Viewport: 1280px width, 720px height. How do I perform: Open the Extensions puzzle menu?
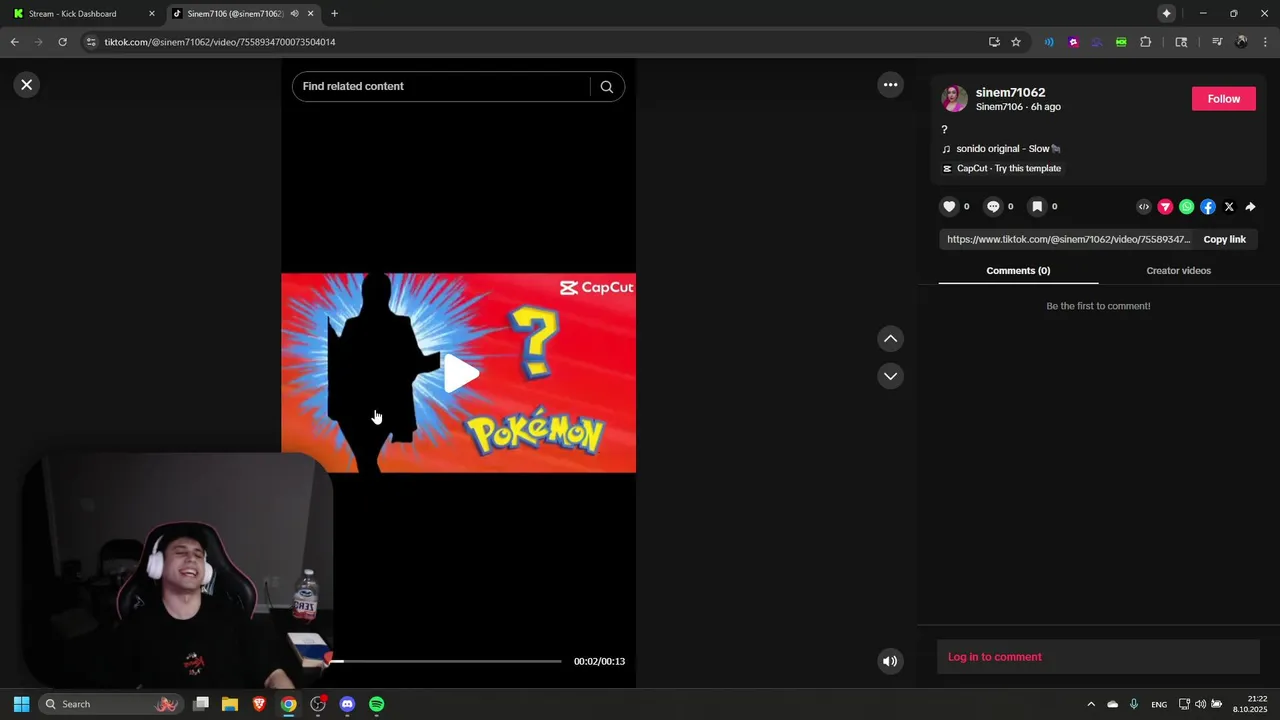coord(1145,42)
